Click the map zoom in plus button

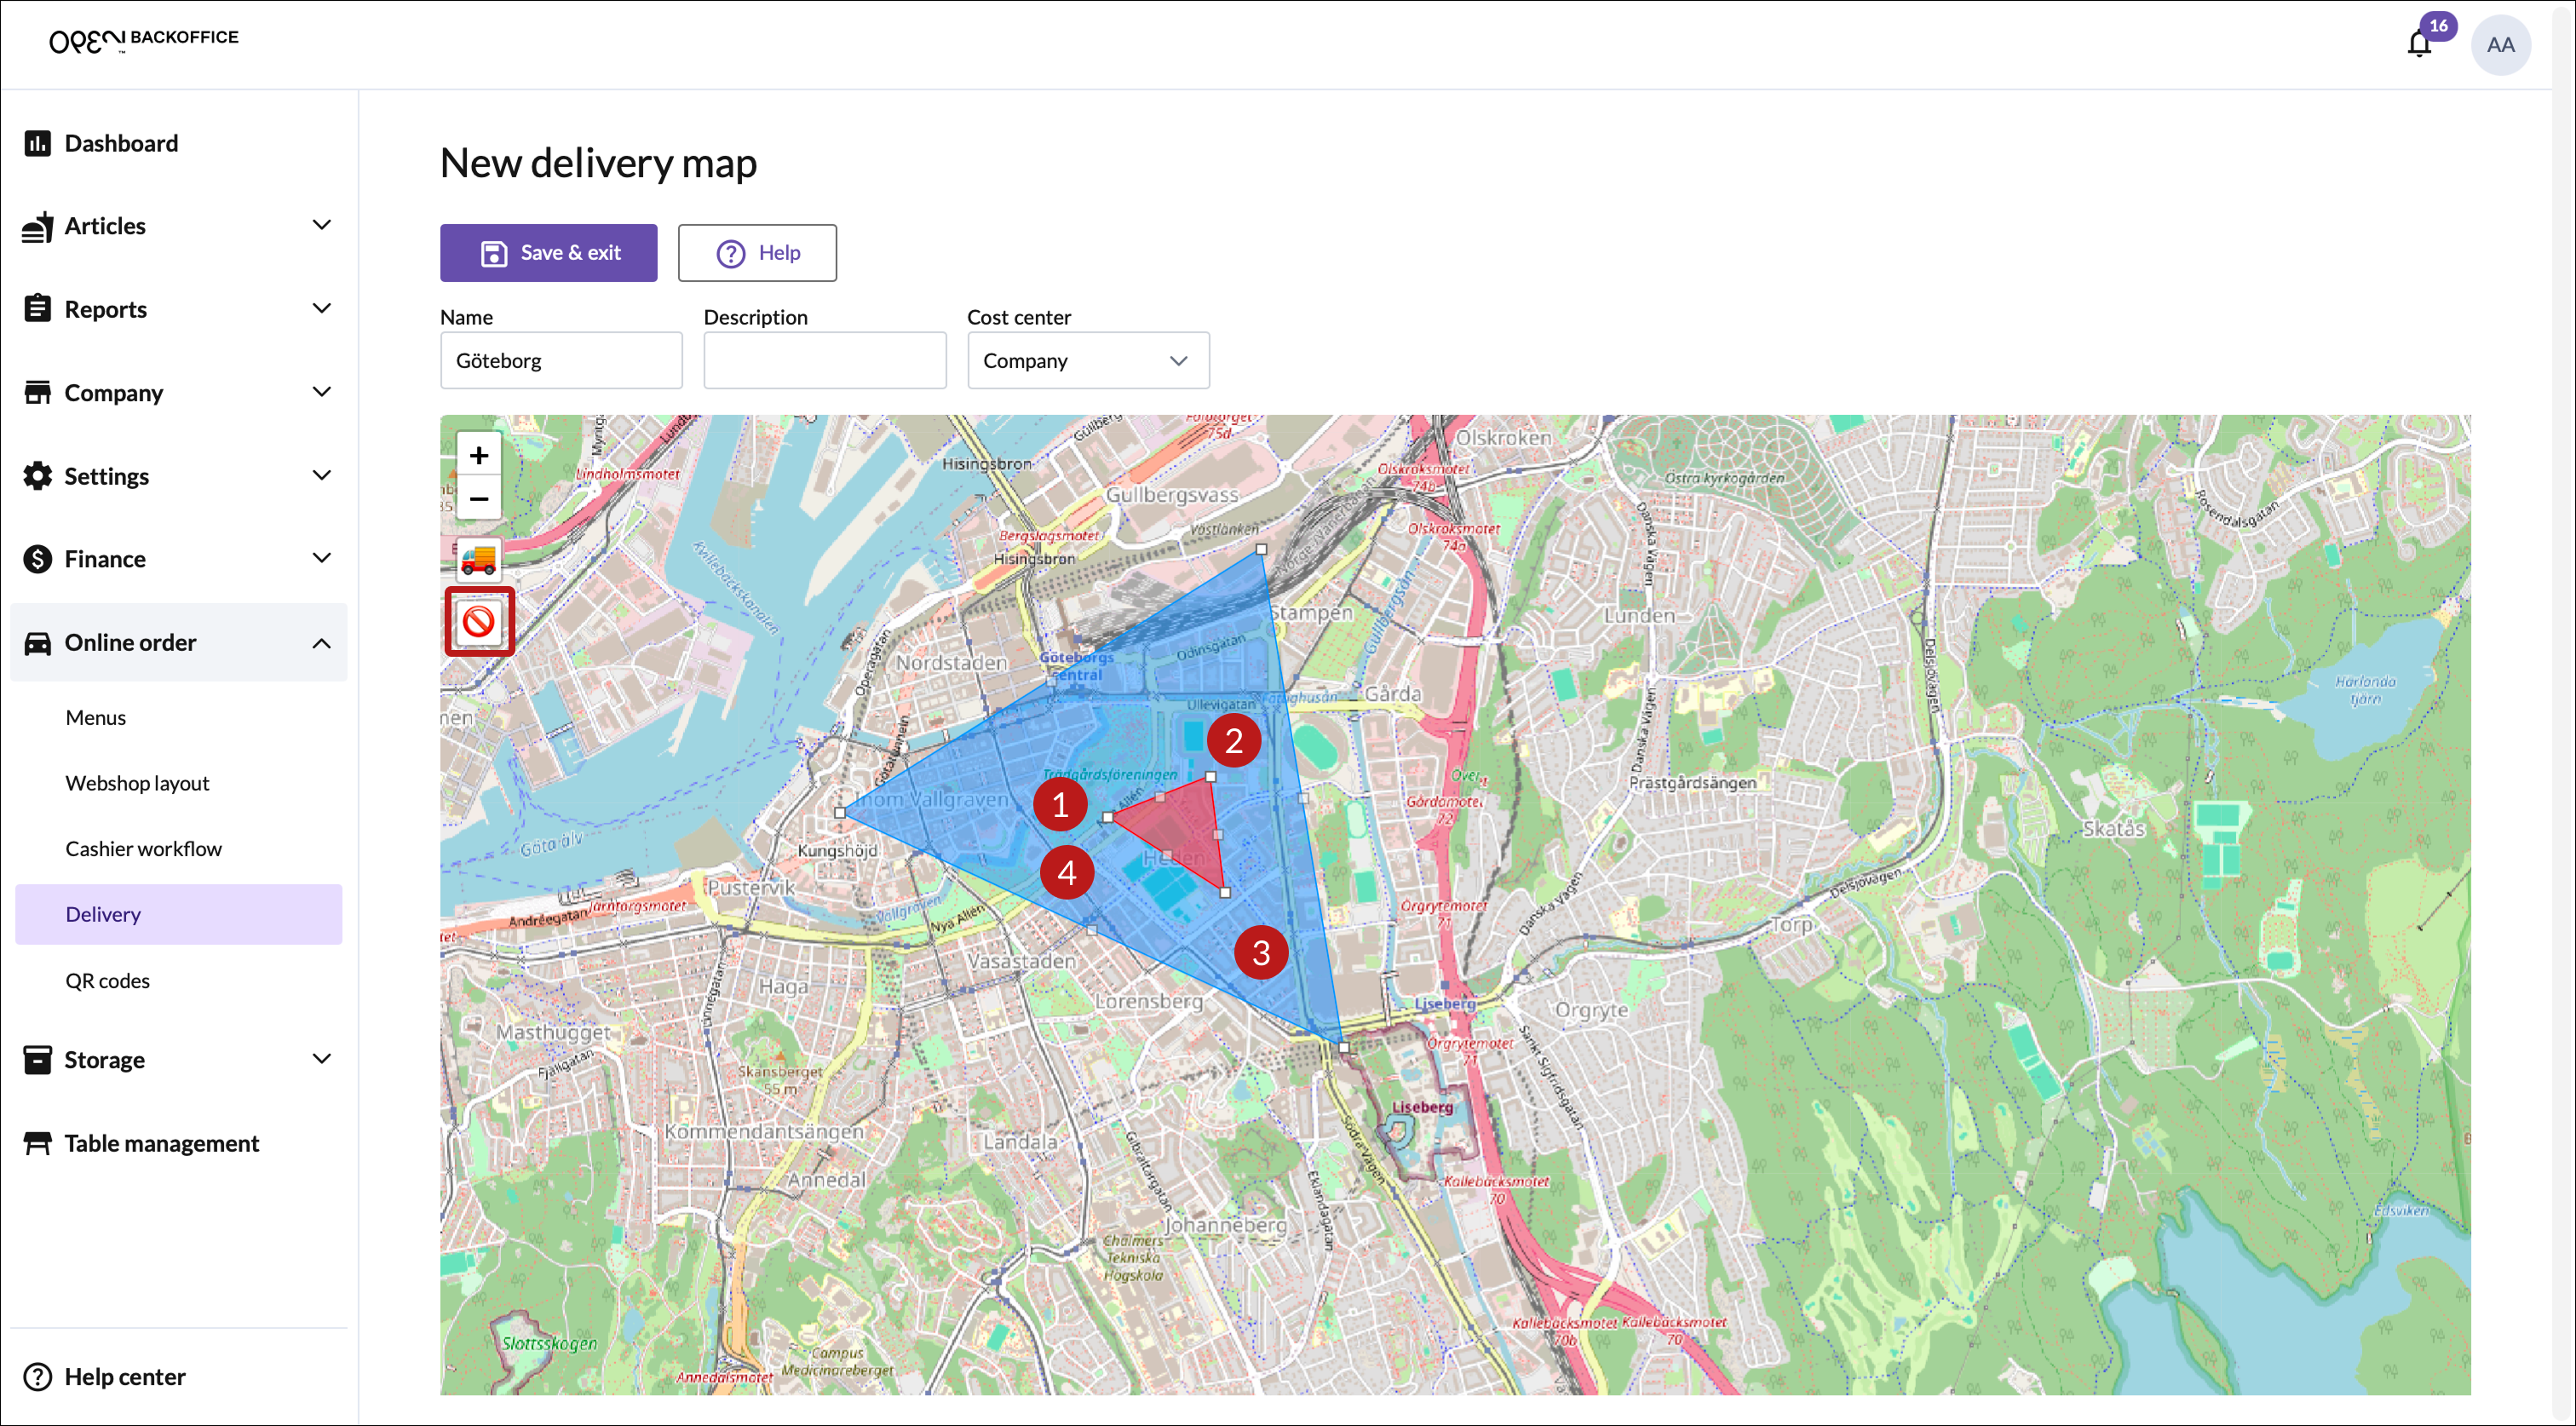point(479,456)
